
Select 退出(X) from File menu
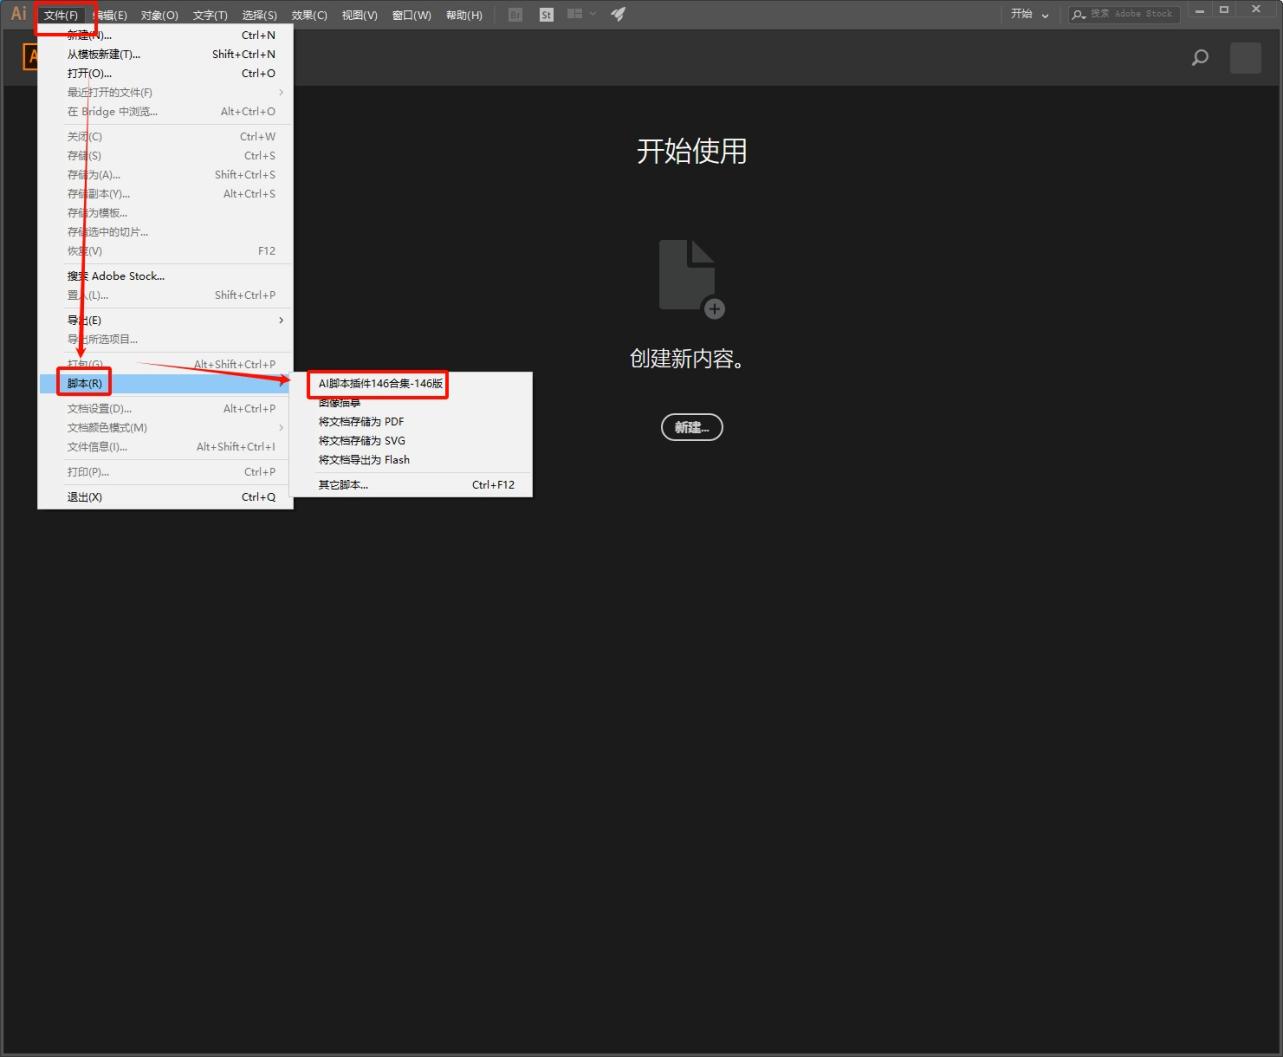[85, 497]
